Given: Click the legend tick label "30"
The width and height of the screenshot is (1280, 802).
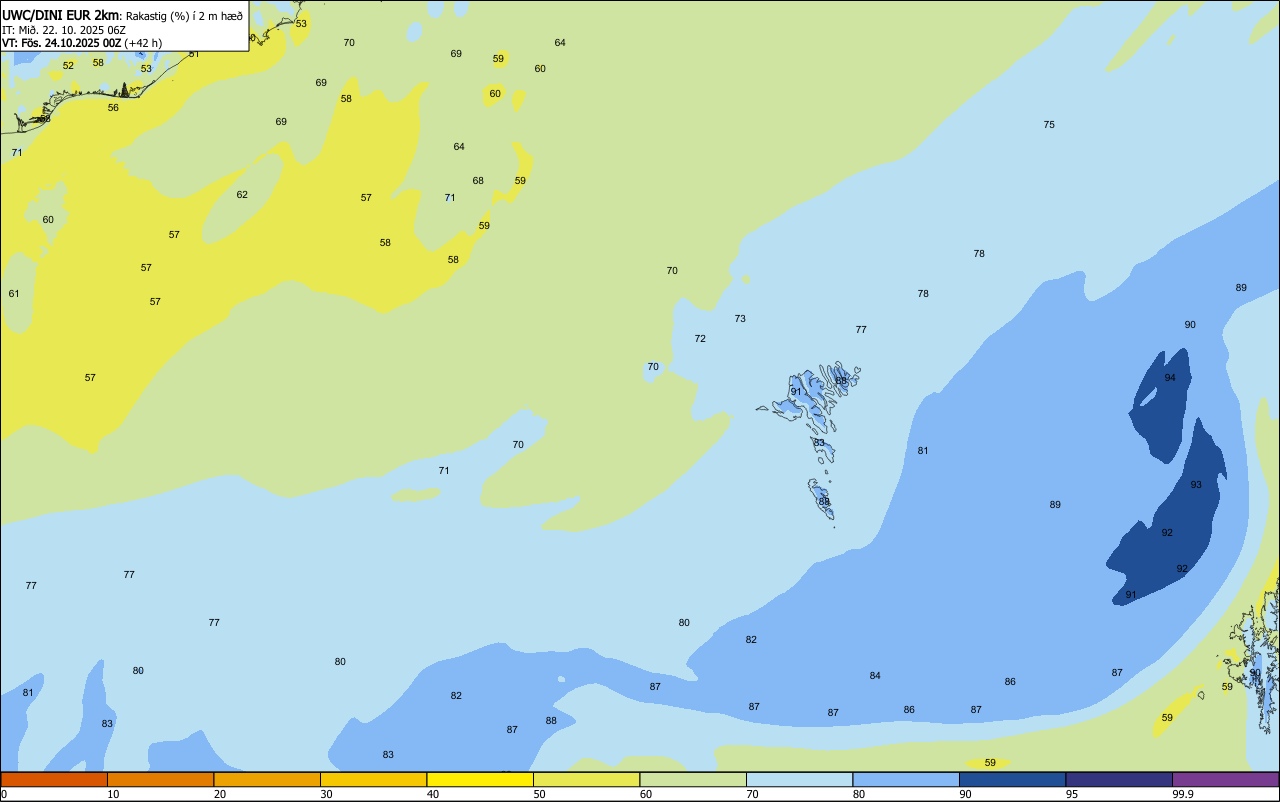Looking at the screenshot, I should 326,794.
